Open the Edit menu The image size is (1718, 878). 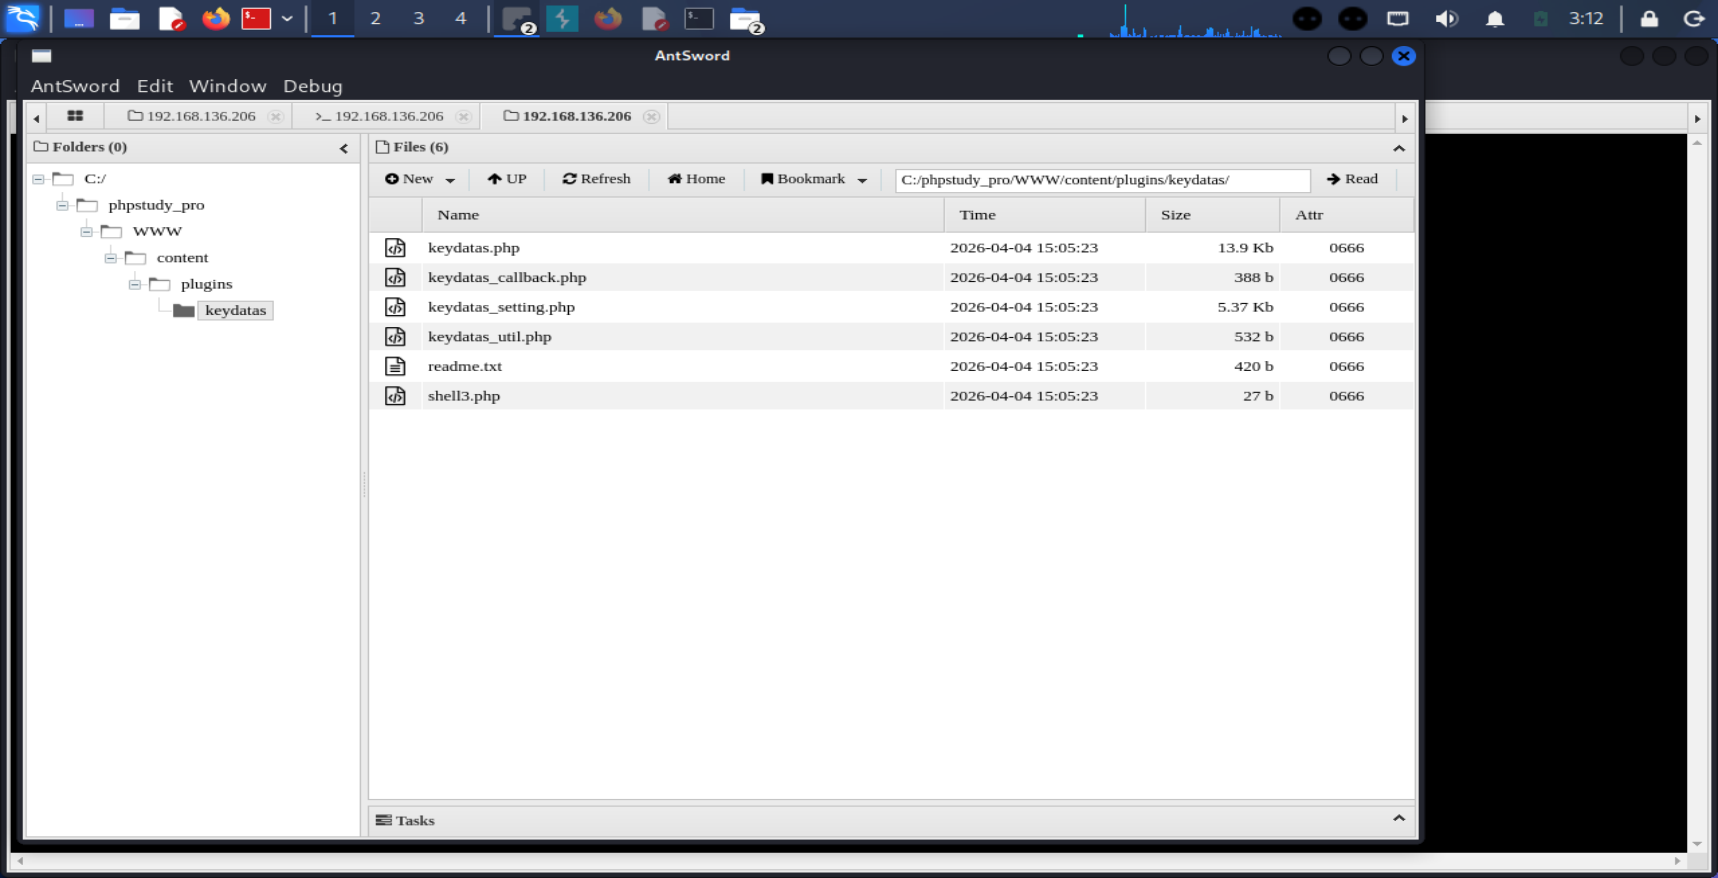point(155,86)
